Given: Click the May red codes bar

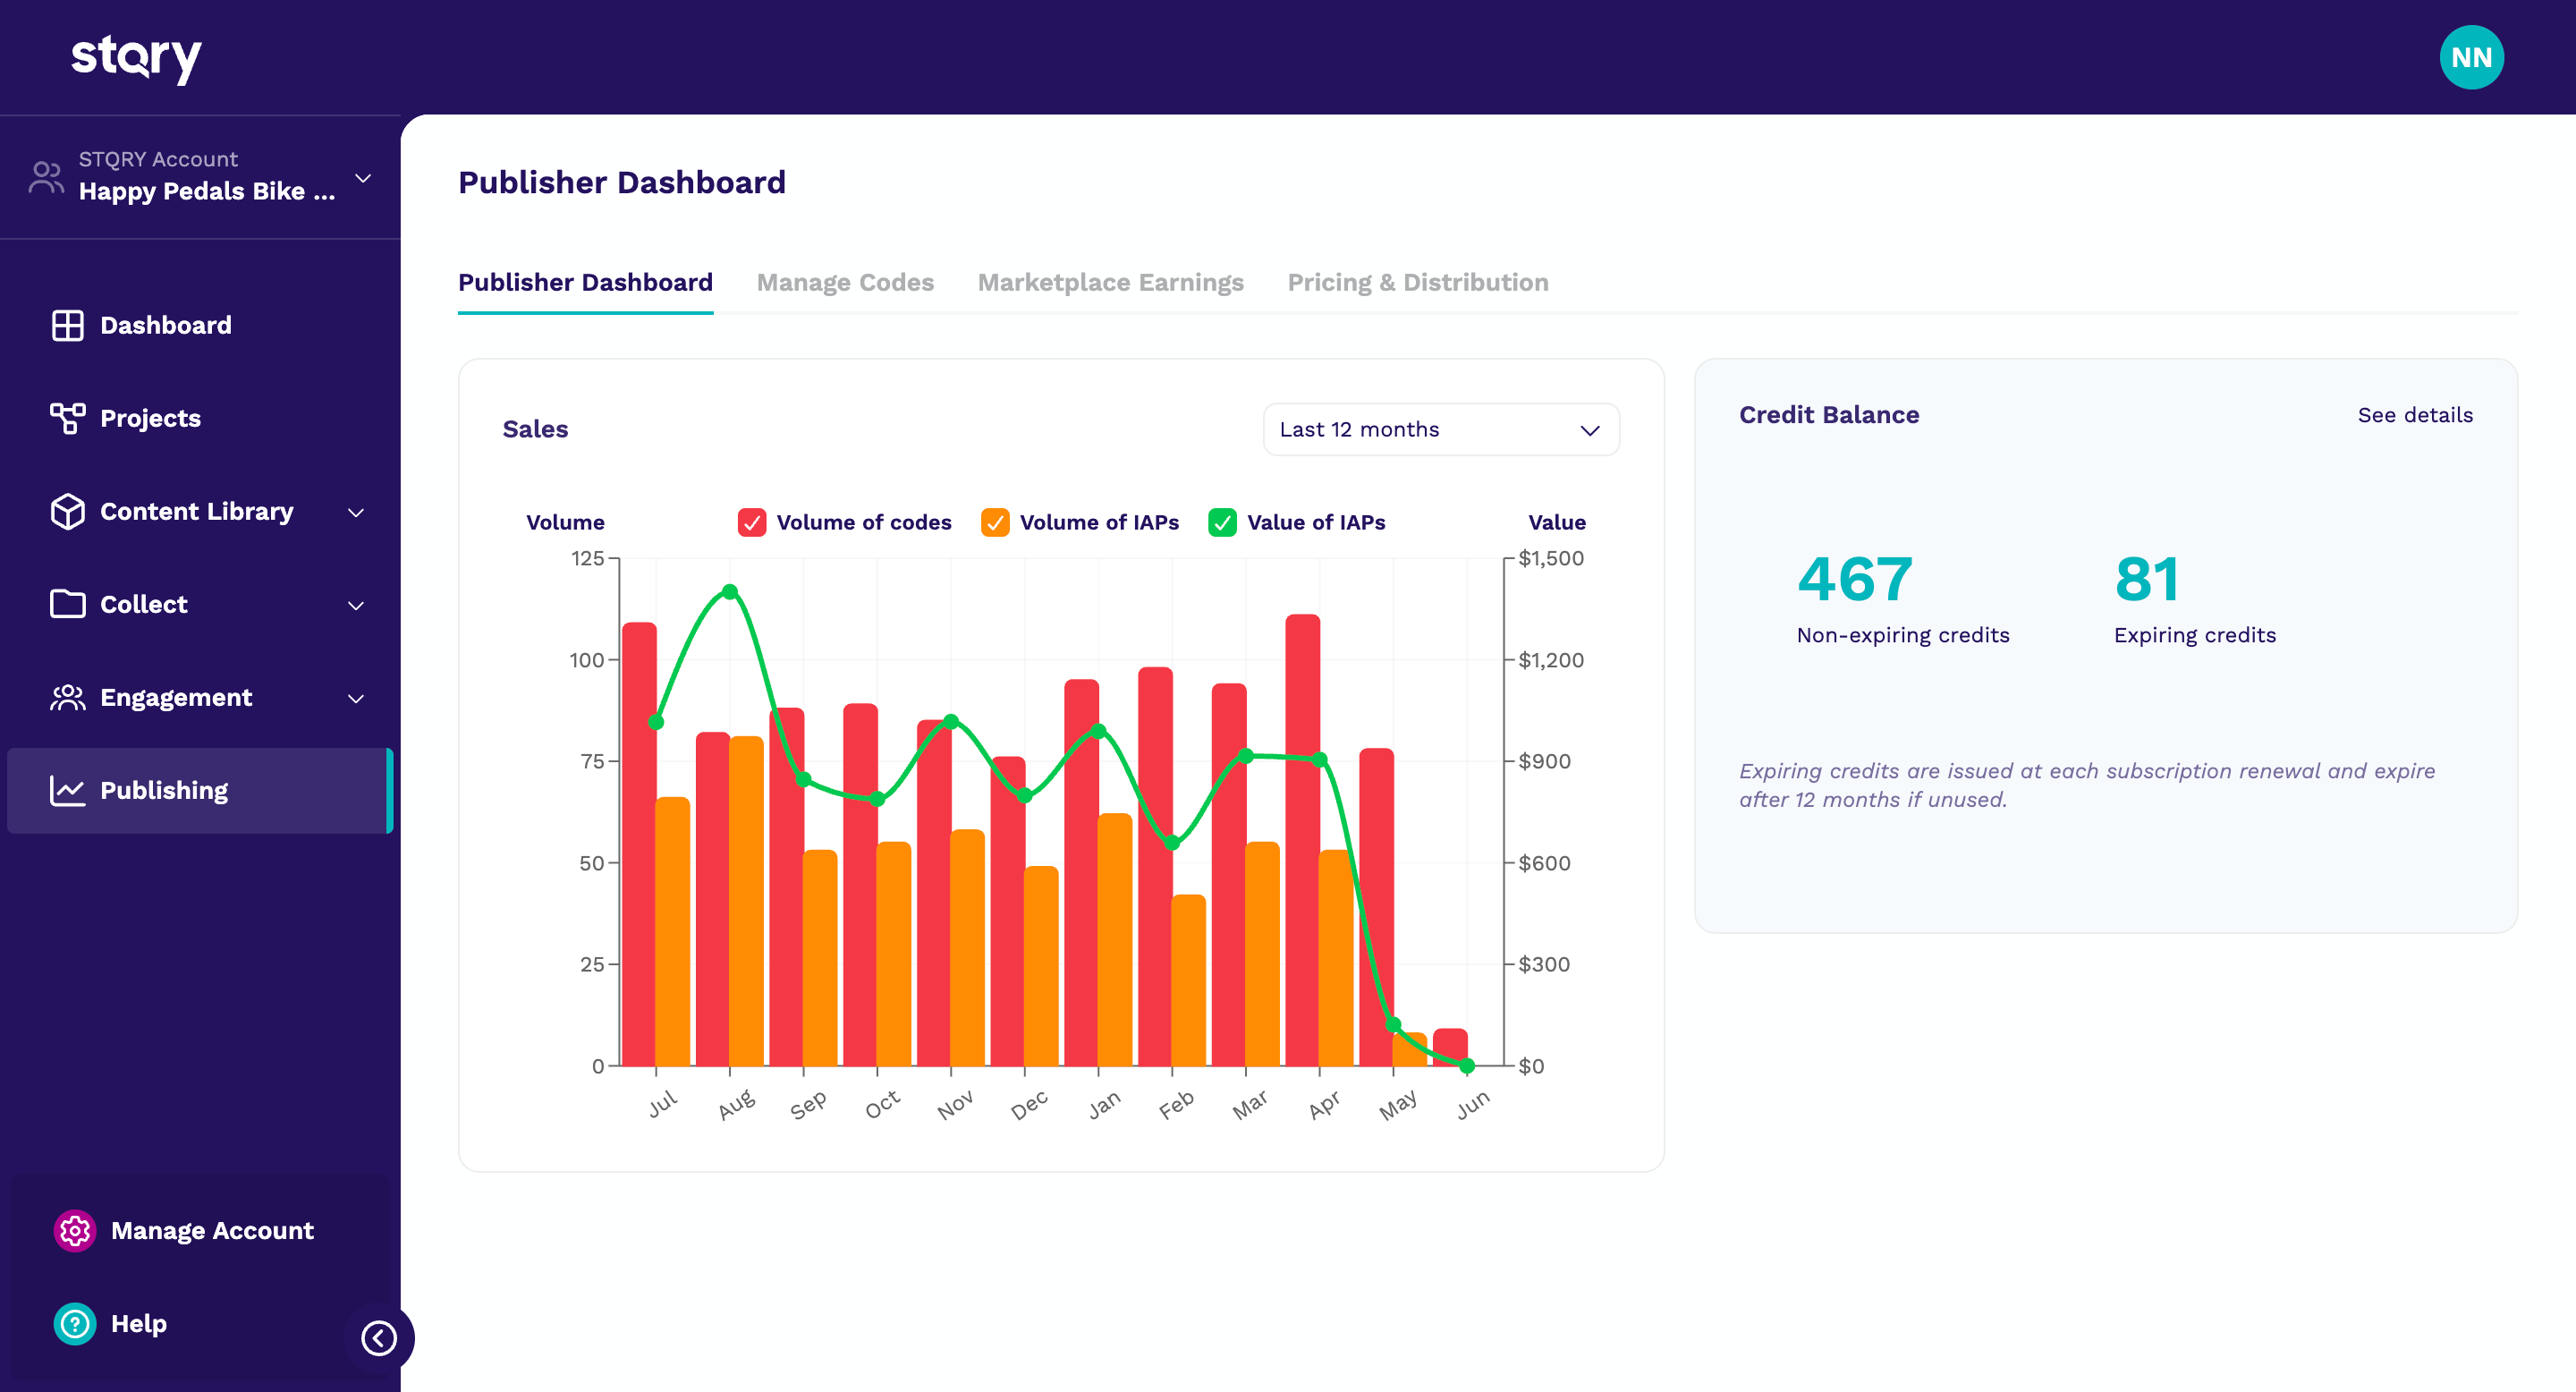Looking at the screenshot, I should (1376, 907).
